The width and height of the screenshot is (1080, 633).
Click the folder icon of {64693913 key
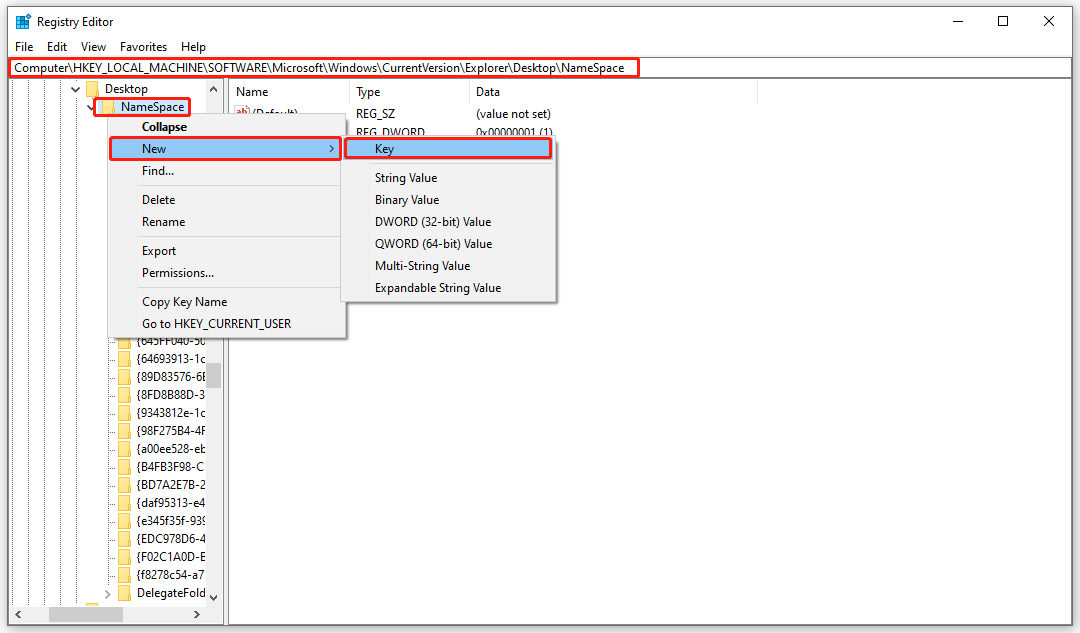[x=124, y=359]
